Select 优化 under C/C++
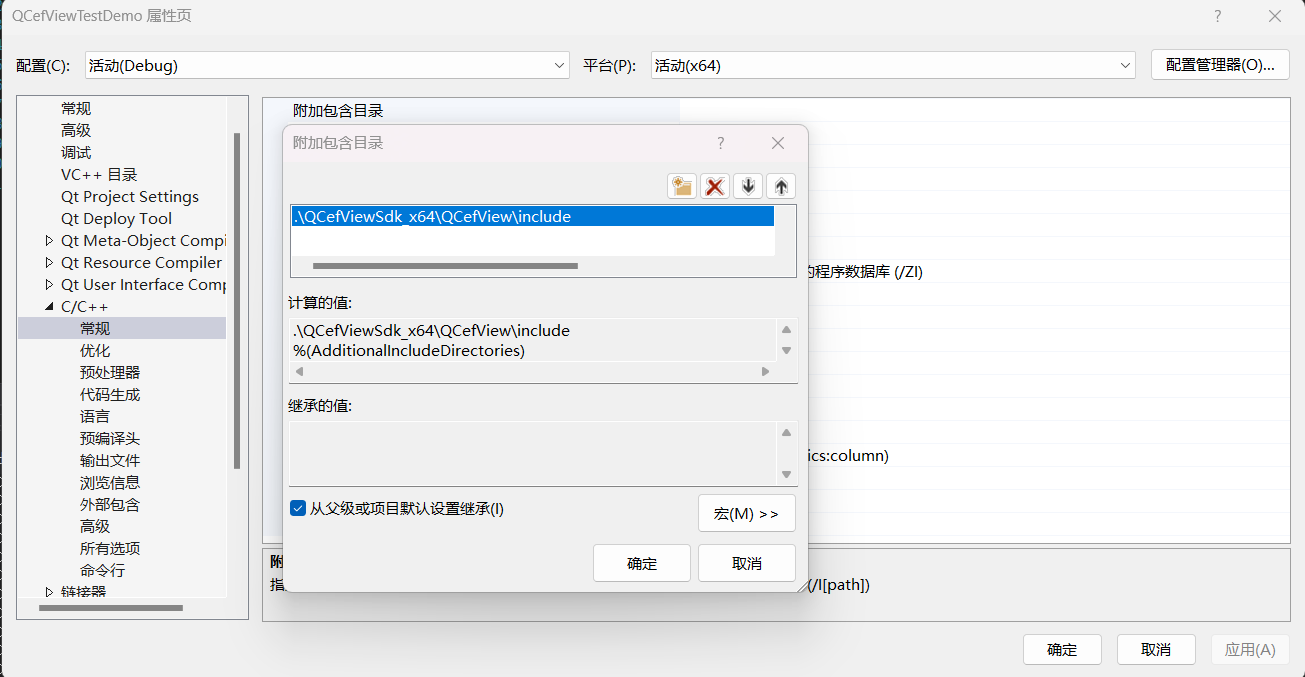 pos(95,350)
